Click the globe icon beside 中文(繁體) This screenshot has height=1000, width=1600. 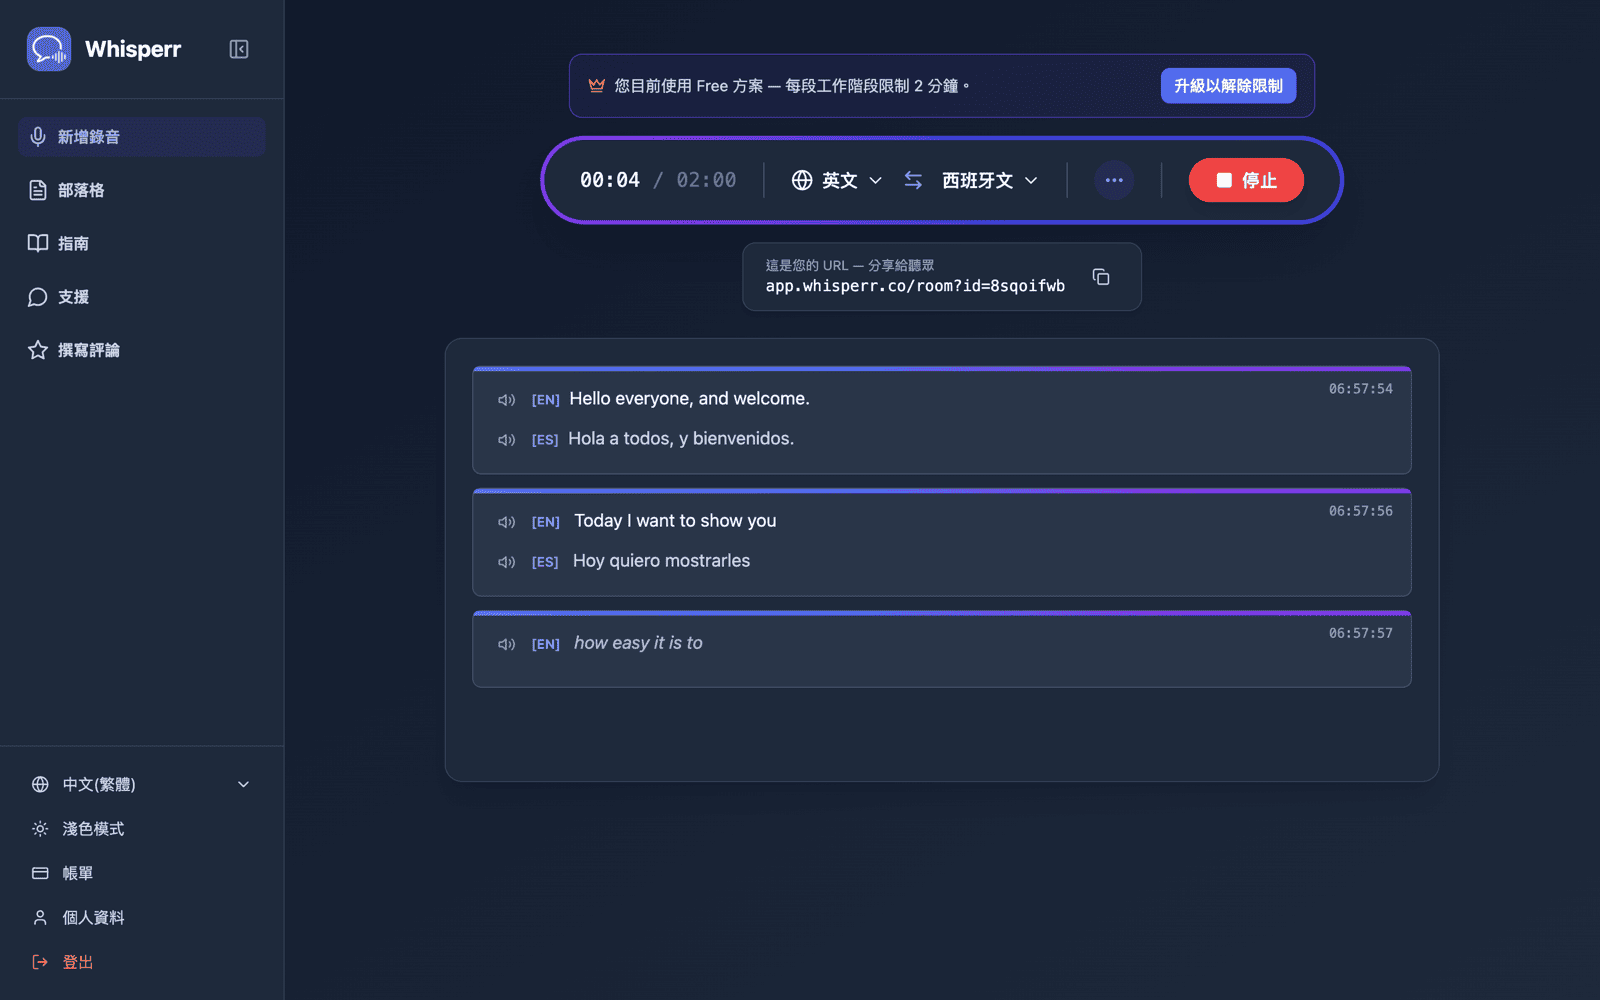(x=40, y=784)
